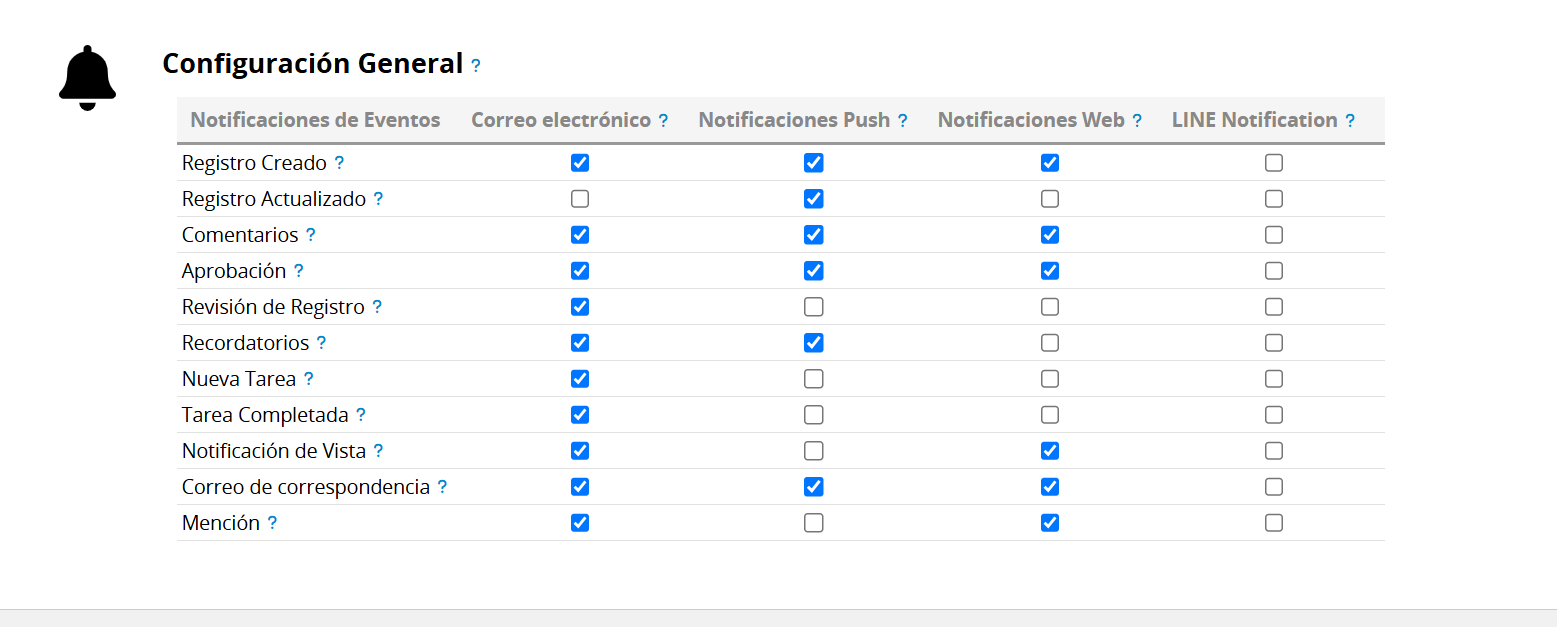Disable push notification for Comentarios
The height and width of the screenshot is (627, 1557).
pyautogui.click(x=814, y=235)
